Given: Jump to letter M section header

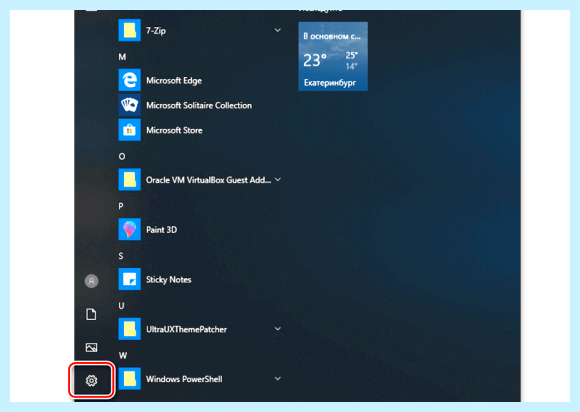Looking at the screenshot, I should 122,57.
